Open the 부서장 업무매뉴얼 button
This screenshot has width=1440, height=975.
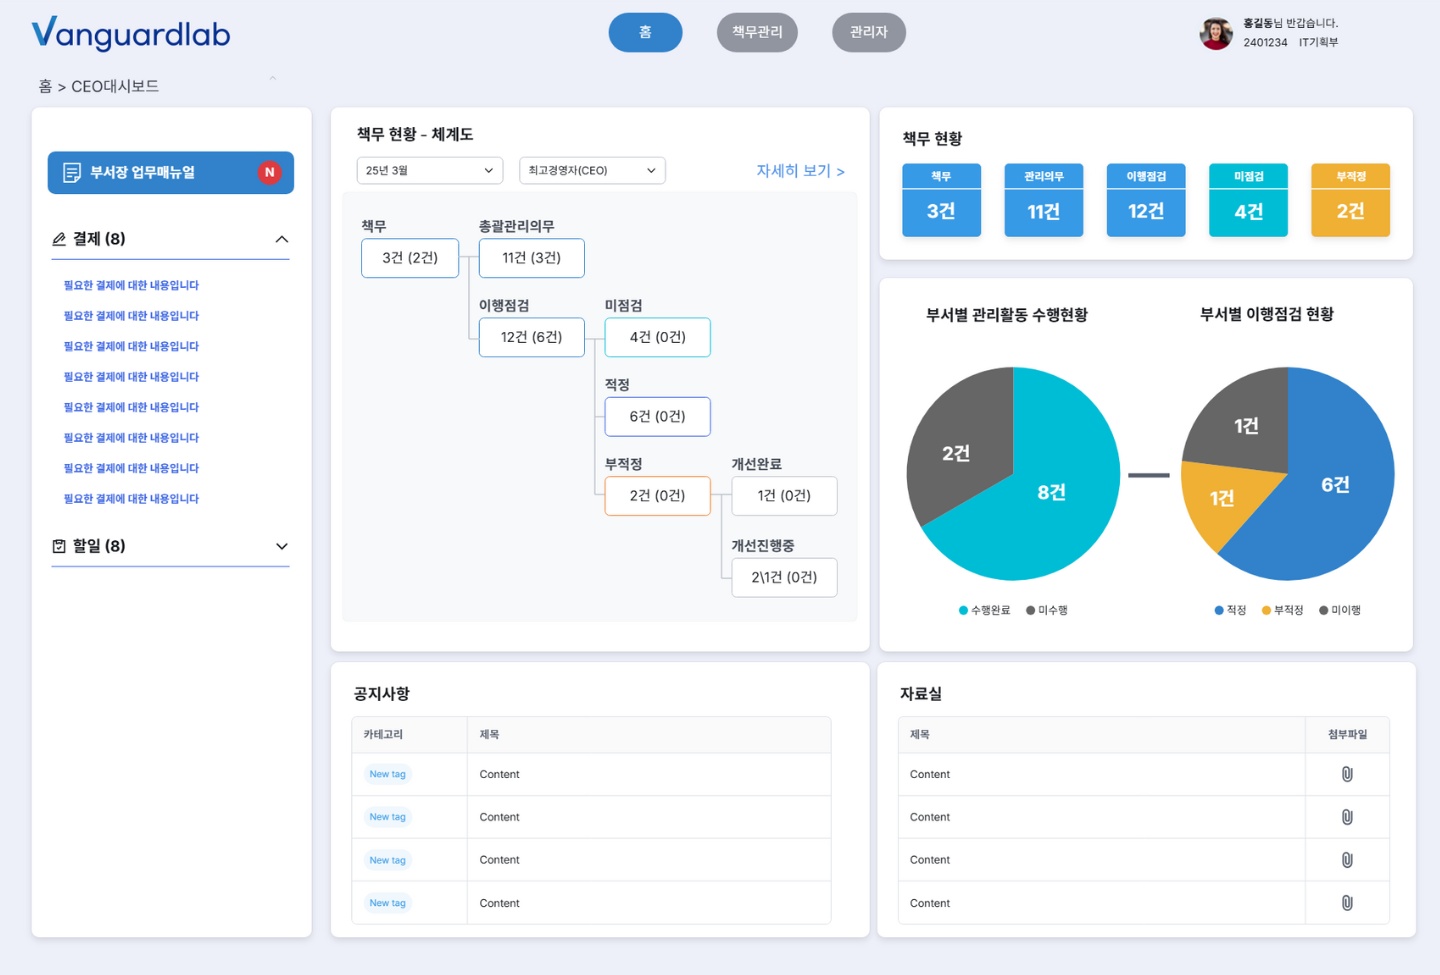point(171,172)
